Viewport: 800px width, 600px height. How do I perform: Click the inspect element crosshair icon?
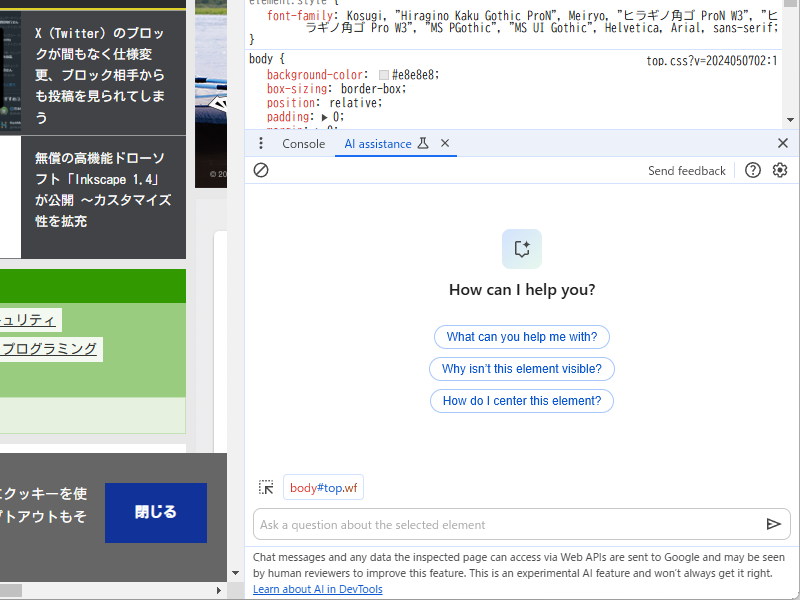266,487
